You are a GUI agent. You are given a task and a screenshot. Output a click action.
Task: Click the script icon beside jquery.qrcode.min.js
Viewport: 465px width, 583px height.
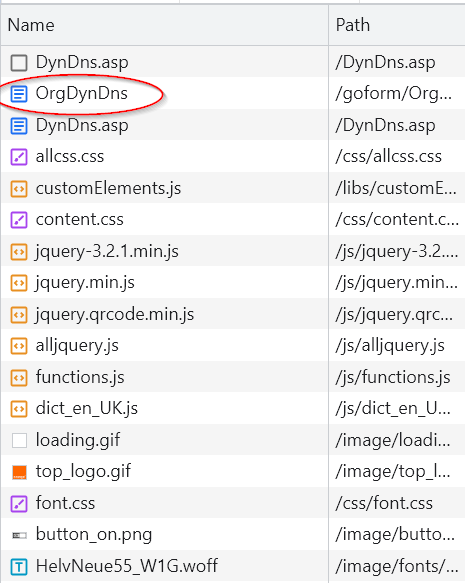click(x=19, y=315)
